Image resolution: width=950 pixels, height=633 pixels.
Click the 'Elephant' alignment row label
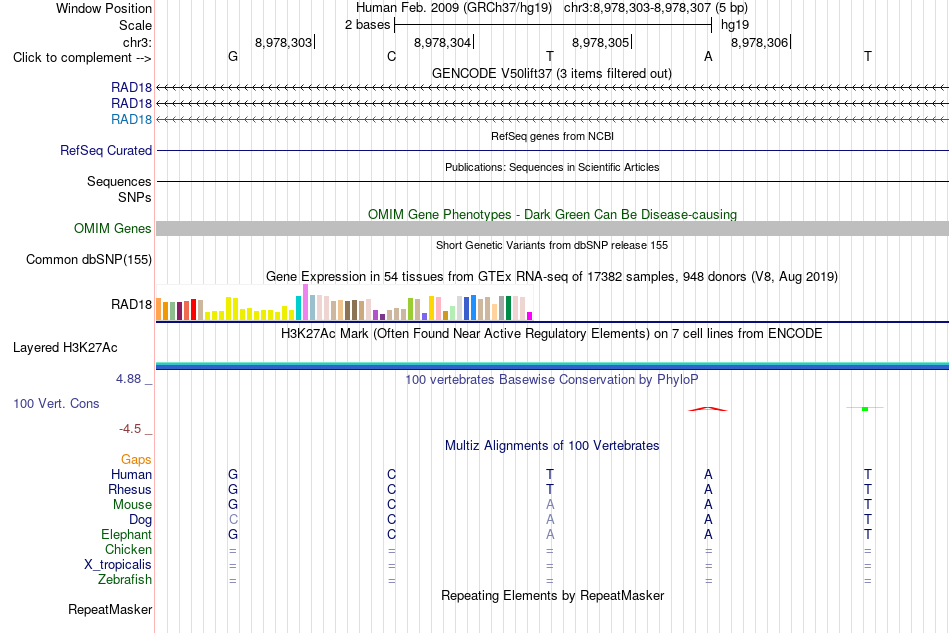(x=127, y=534)
